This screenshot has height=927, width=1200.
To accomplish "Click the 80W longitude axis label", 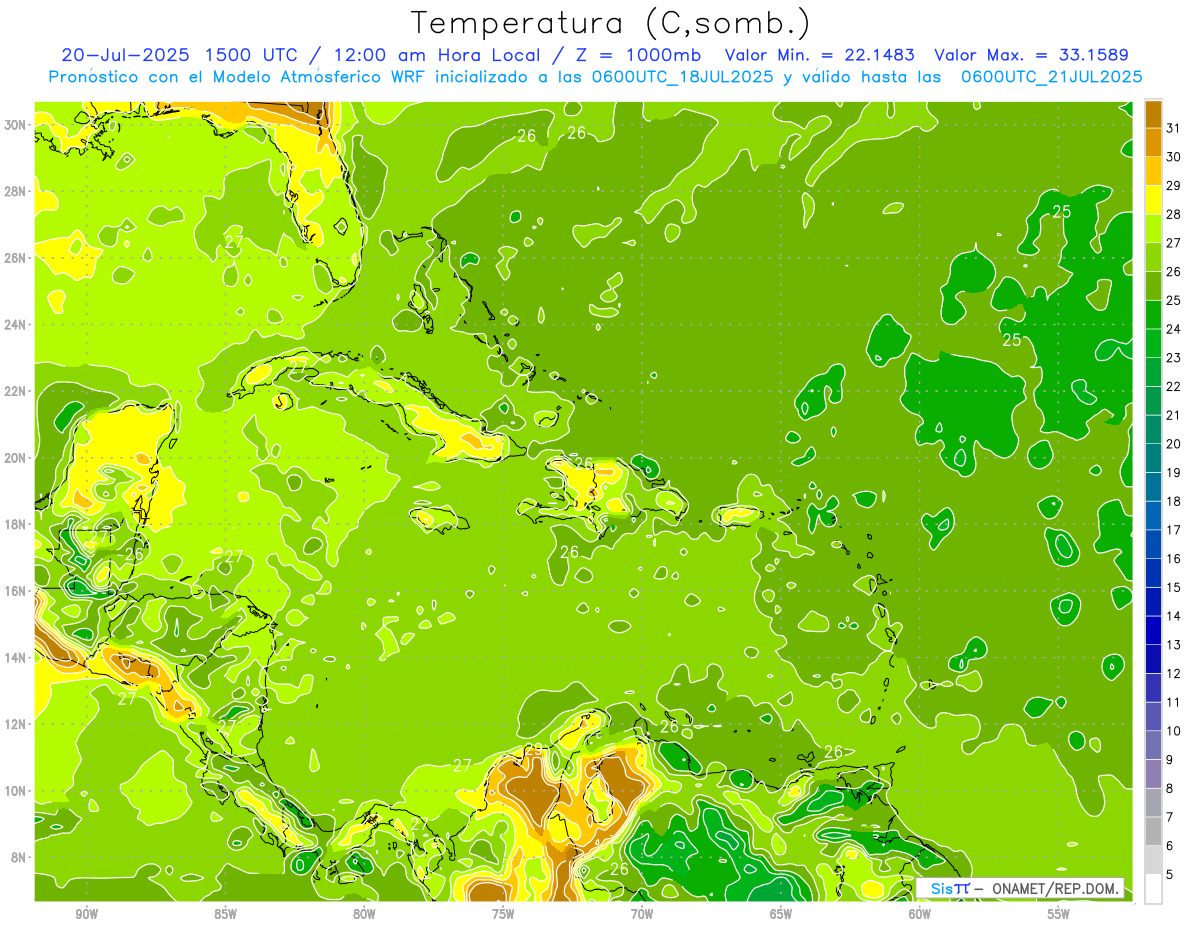I will [x=364, y=914].
